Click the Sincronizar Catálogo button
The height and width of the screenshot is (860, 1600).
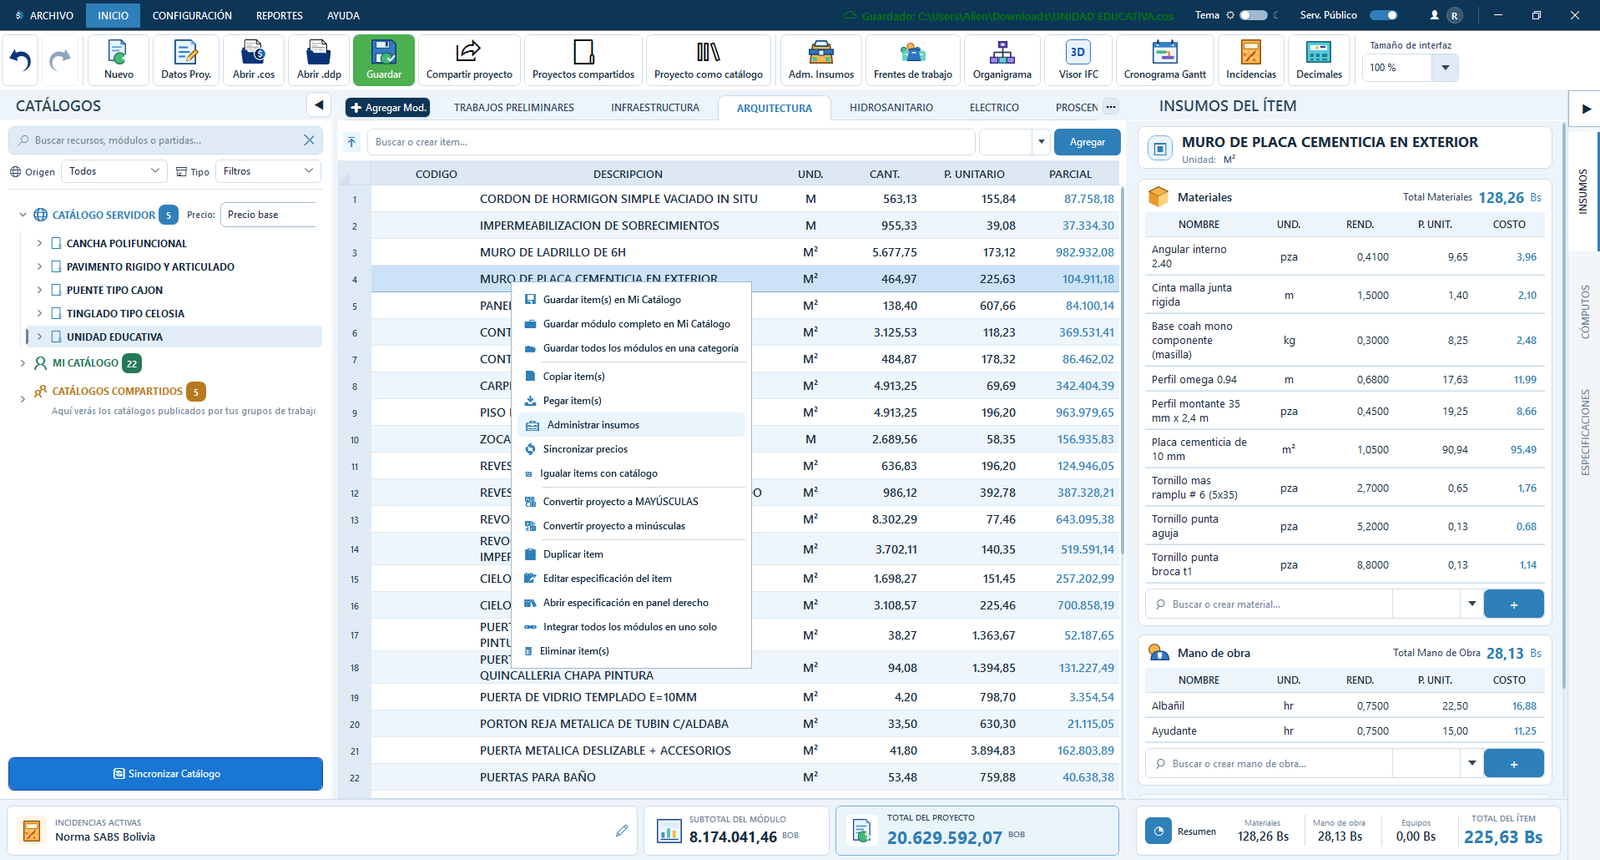166,774
